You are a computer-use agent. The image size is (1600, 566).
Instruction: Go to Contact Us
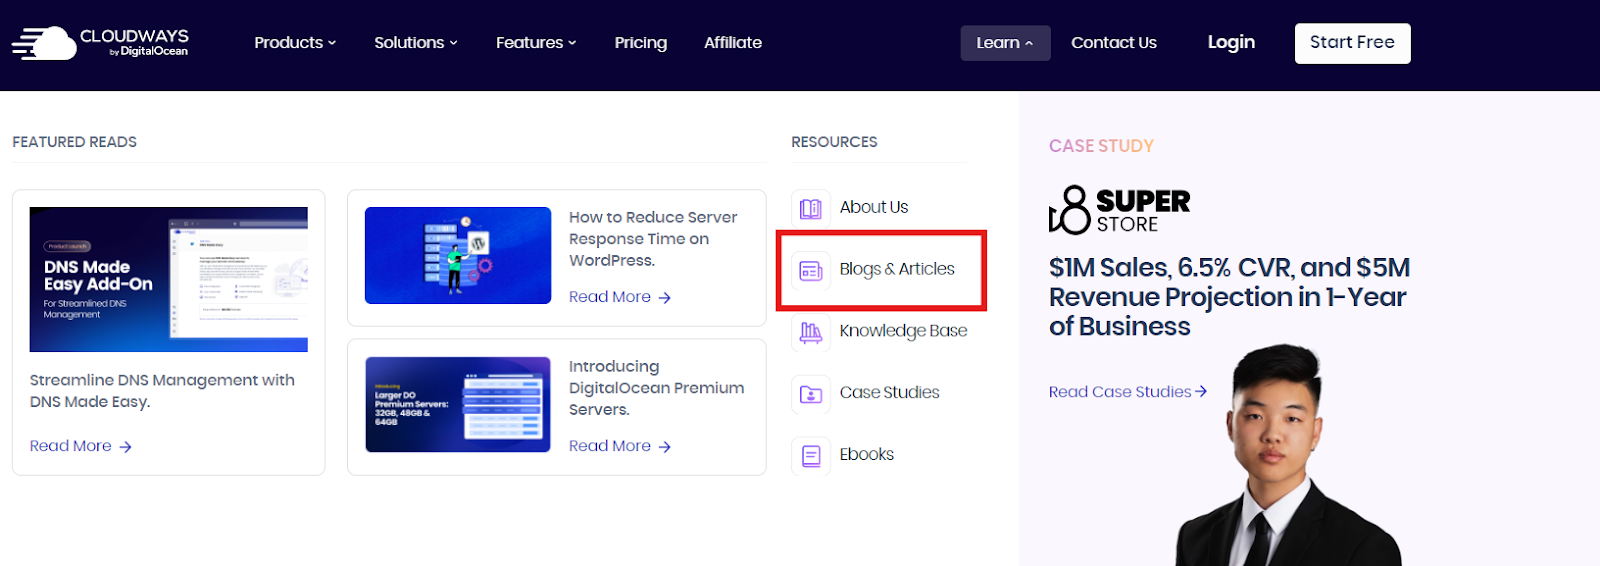[x=1114, y=42]
